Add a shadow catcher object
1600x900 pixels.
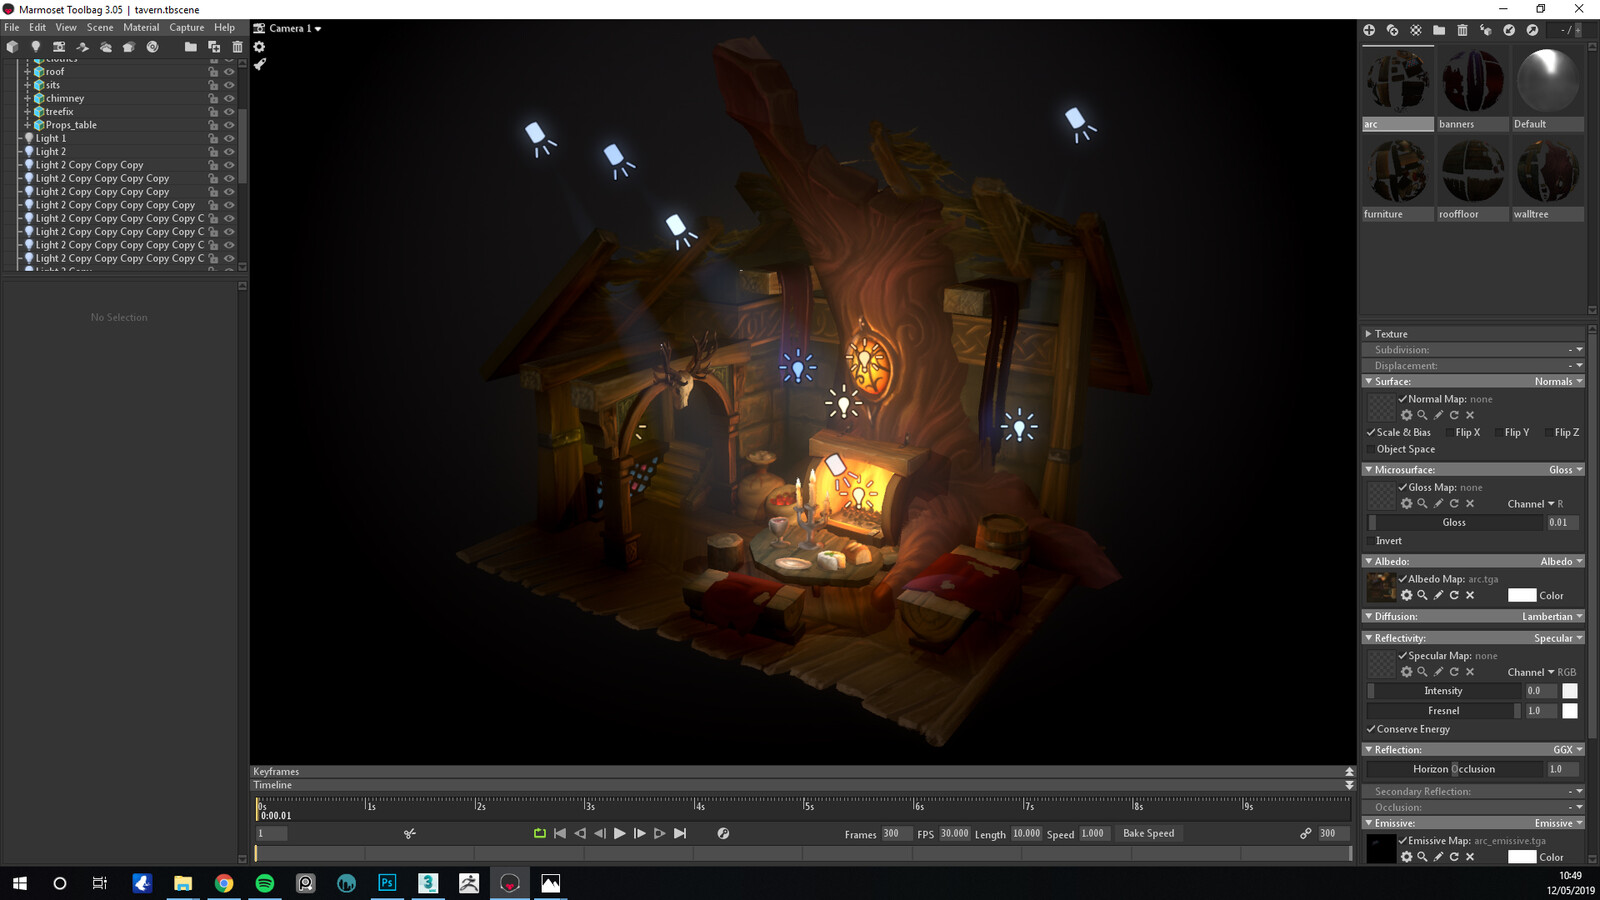(x=82, y=47)
